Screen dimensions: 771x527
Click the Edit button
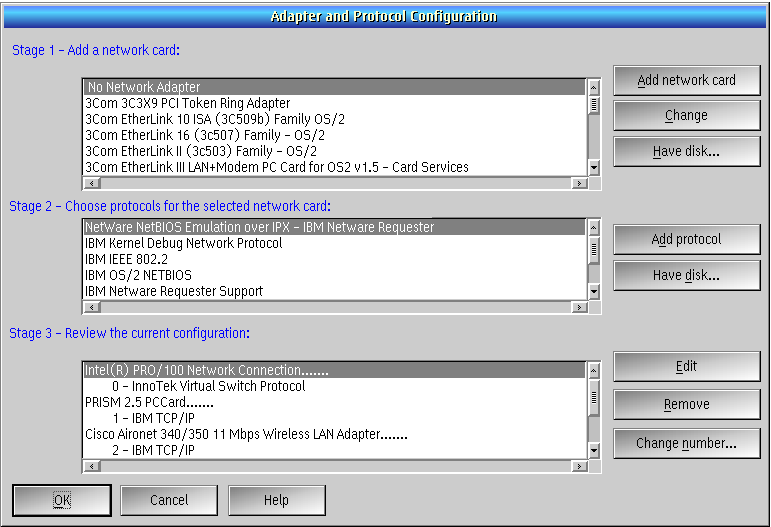click(686, 366)
